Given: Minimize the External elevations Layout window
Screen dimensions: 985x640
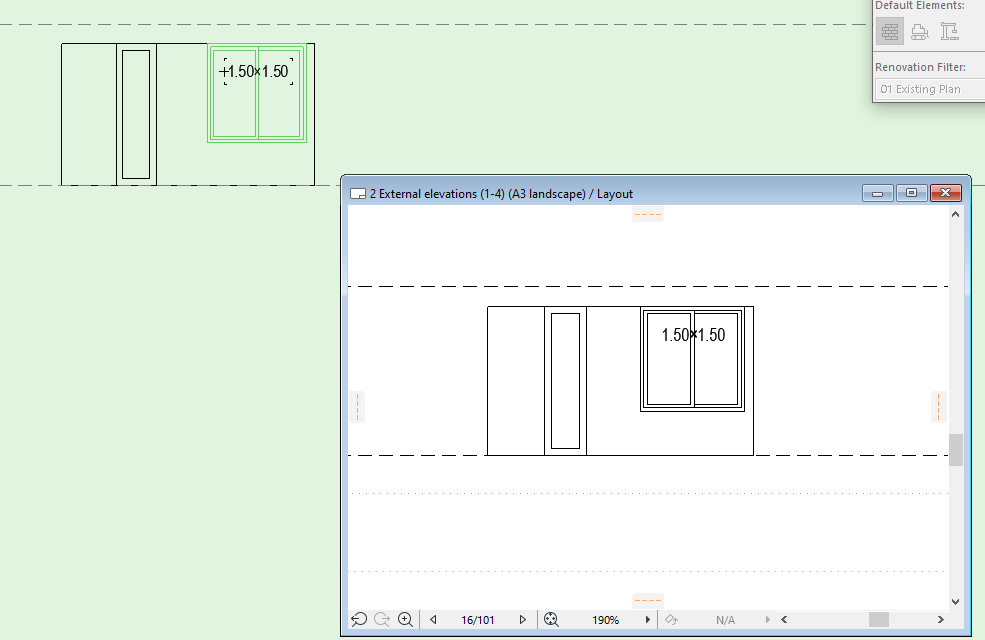Looking at the screenshot, I should point(878,193).
